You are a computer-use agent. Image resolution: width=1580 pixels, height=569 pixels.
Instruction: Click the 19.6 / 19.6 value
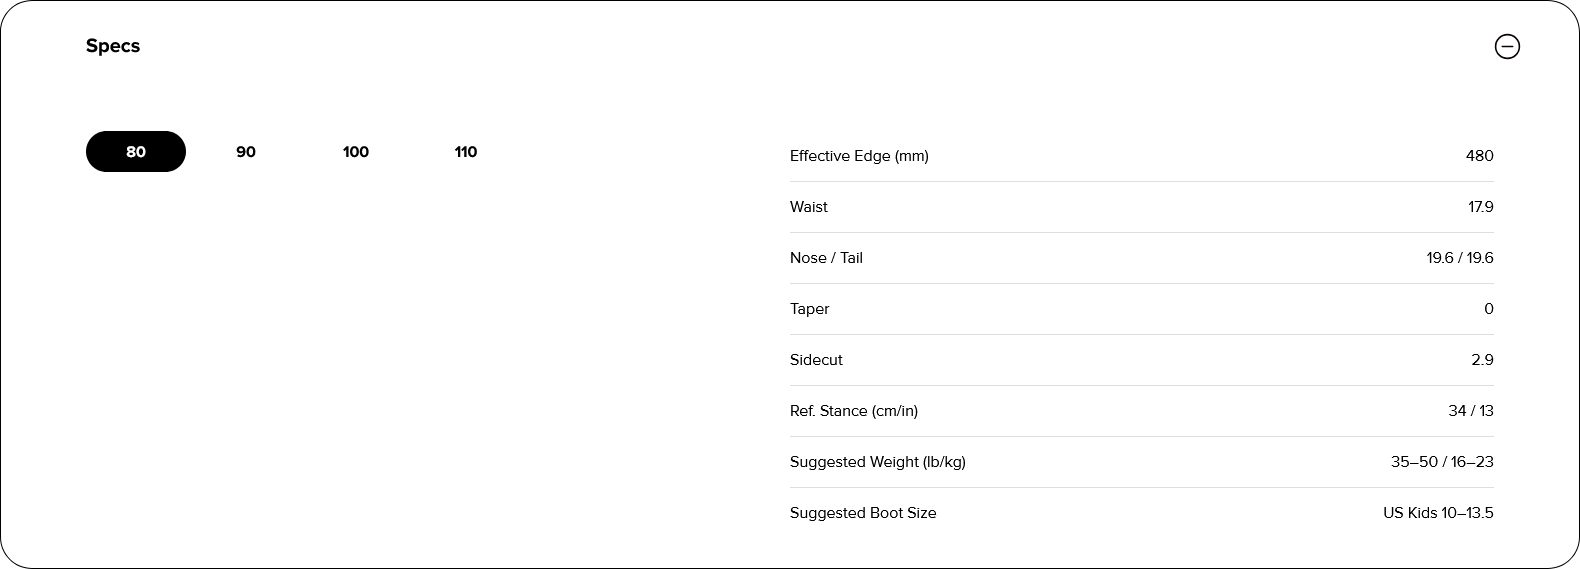click(1459, 258)
